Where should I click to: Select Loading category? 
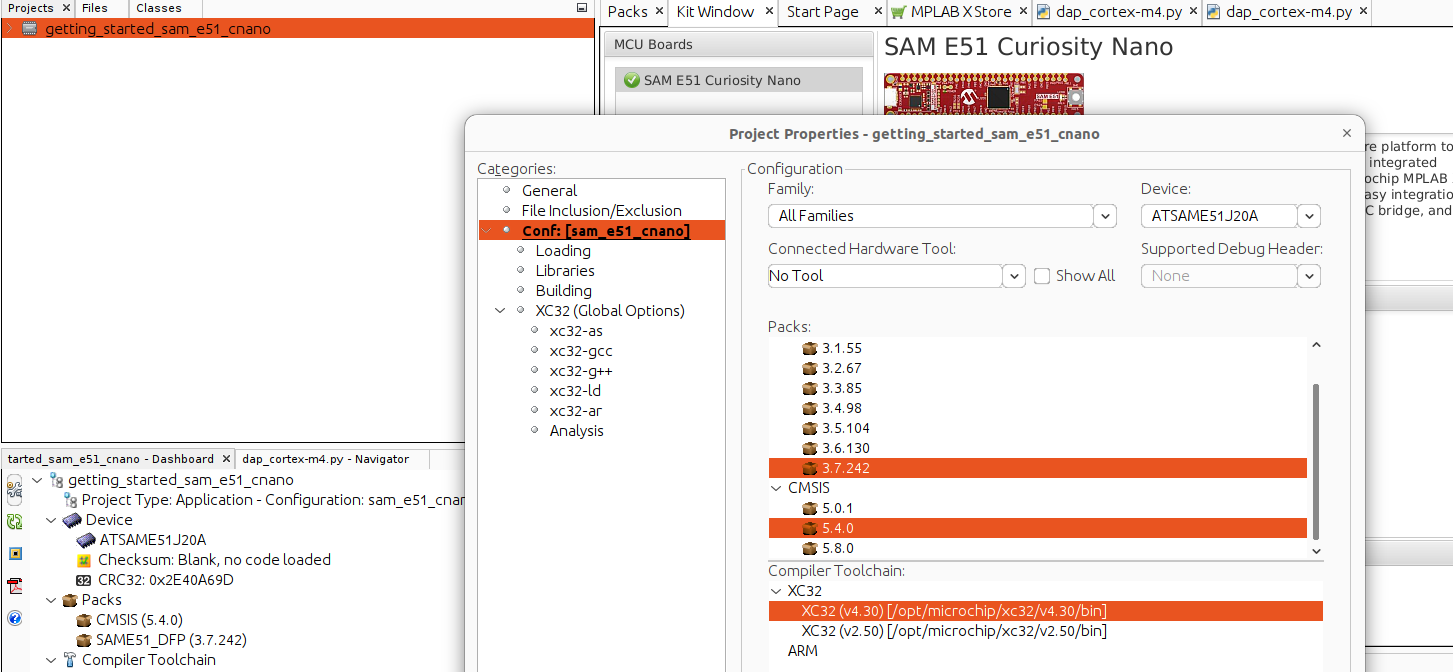[563, 251]
